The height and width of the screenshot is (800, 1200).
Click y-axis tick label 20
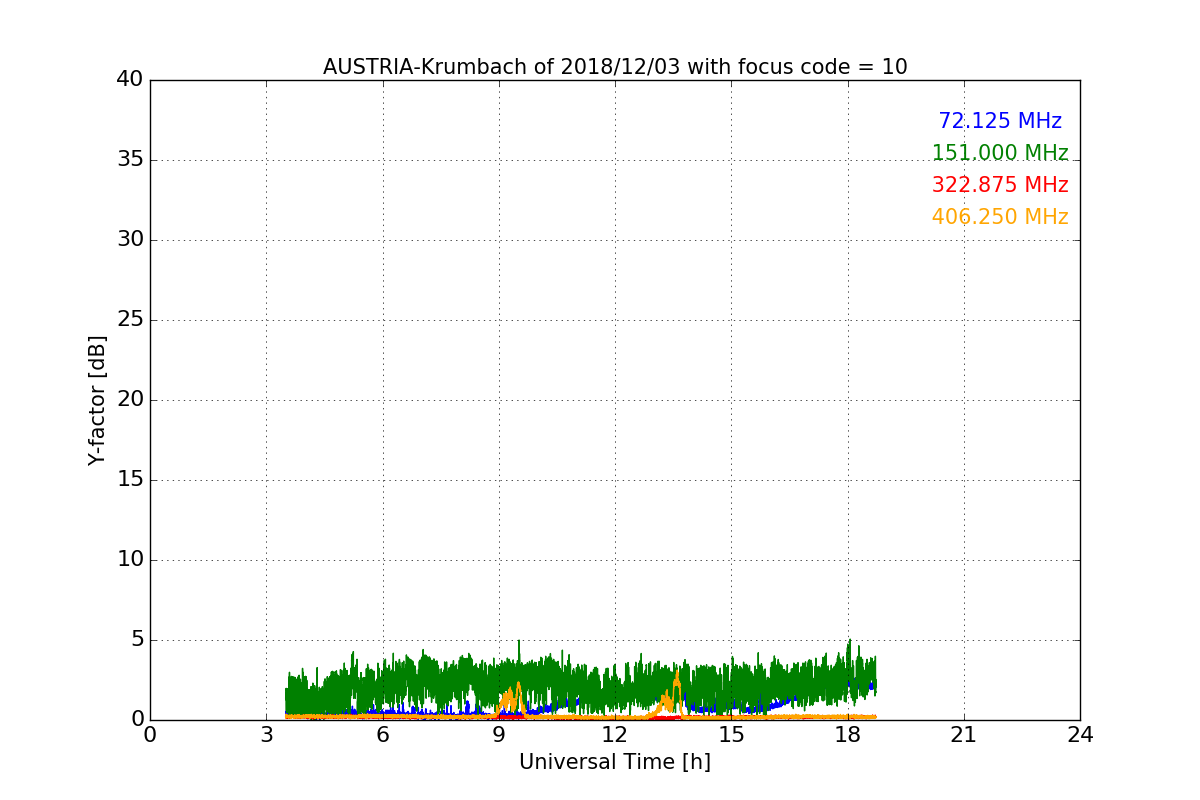point(130,400)
